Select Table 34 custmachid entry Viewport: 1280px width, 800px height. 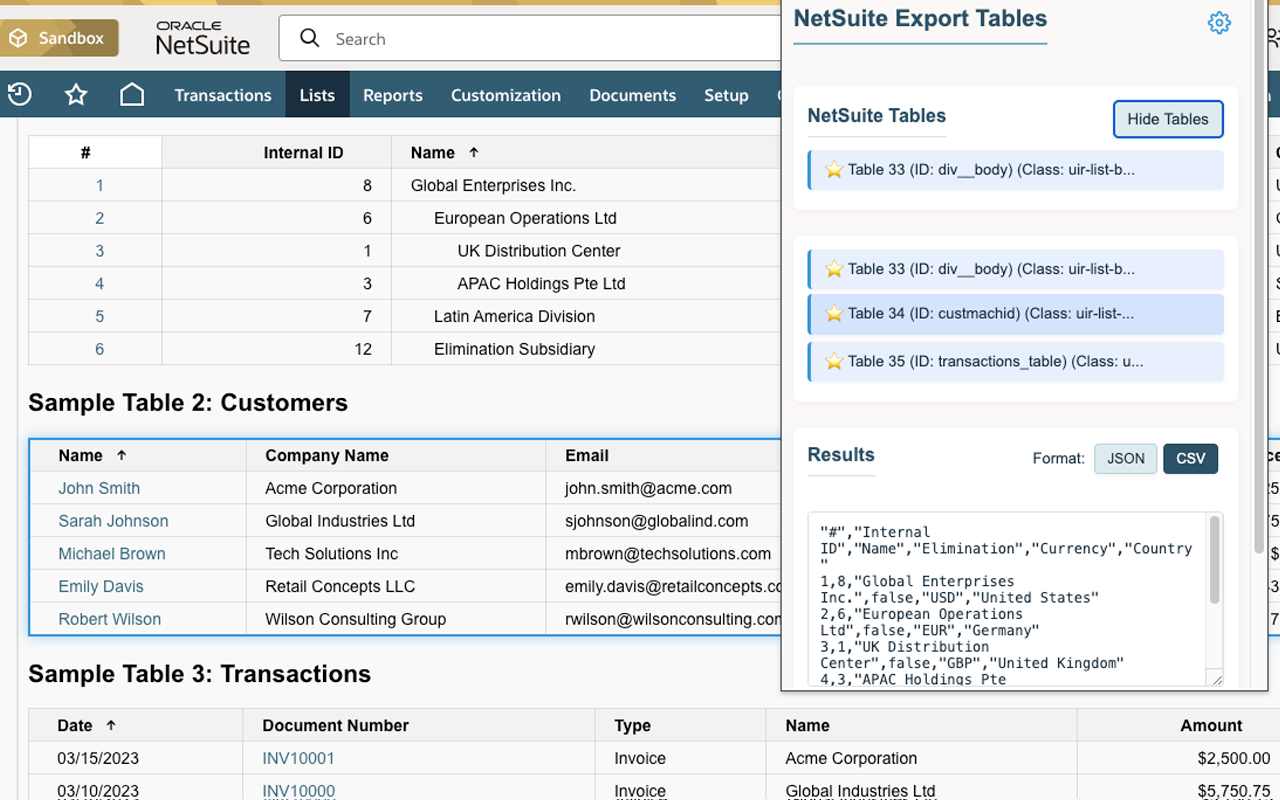tap(1016, 314)
